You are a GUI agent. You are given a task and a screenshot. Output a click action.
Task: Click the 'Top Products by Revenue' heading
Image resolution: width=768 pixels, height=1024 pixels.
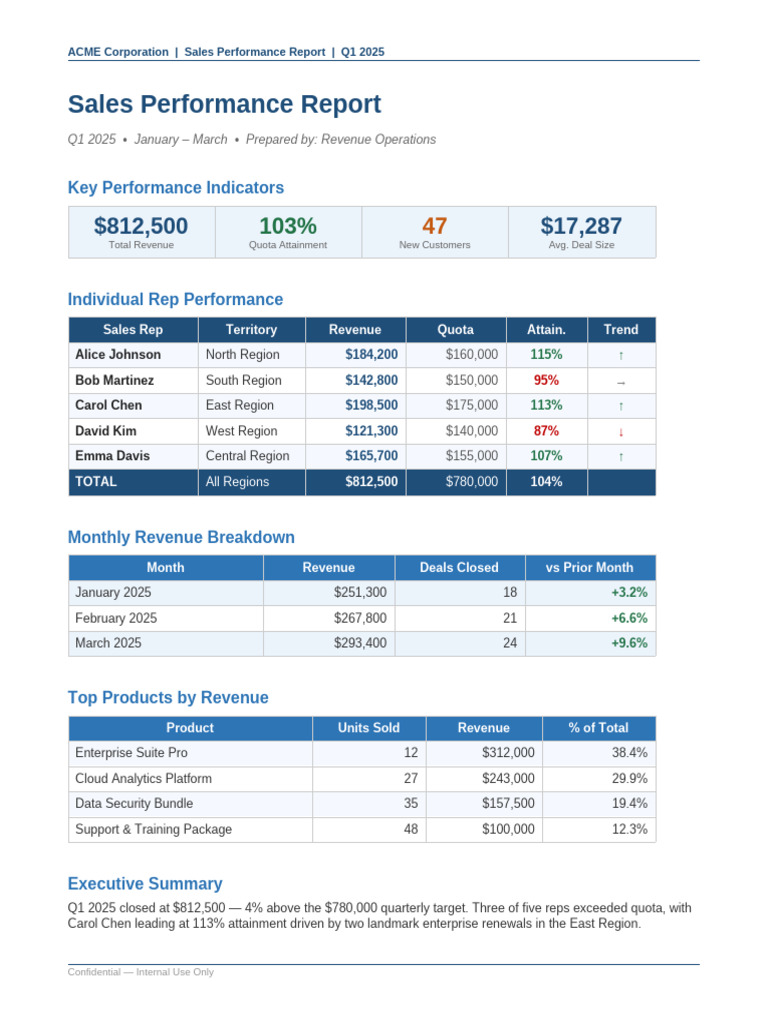pyautogui.click(x=168, y=697)
